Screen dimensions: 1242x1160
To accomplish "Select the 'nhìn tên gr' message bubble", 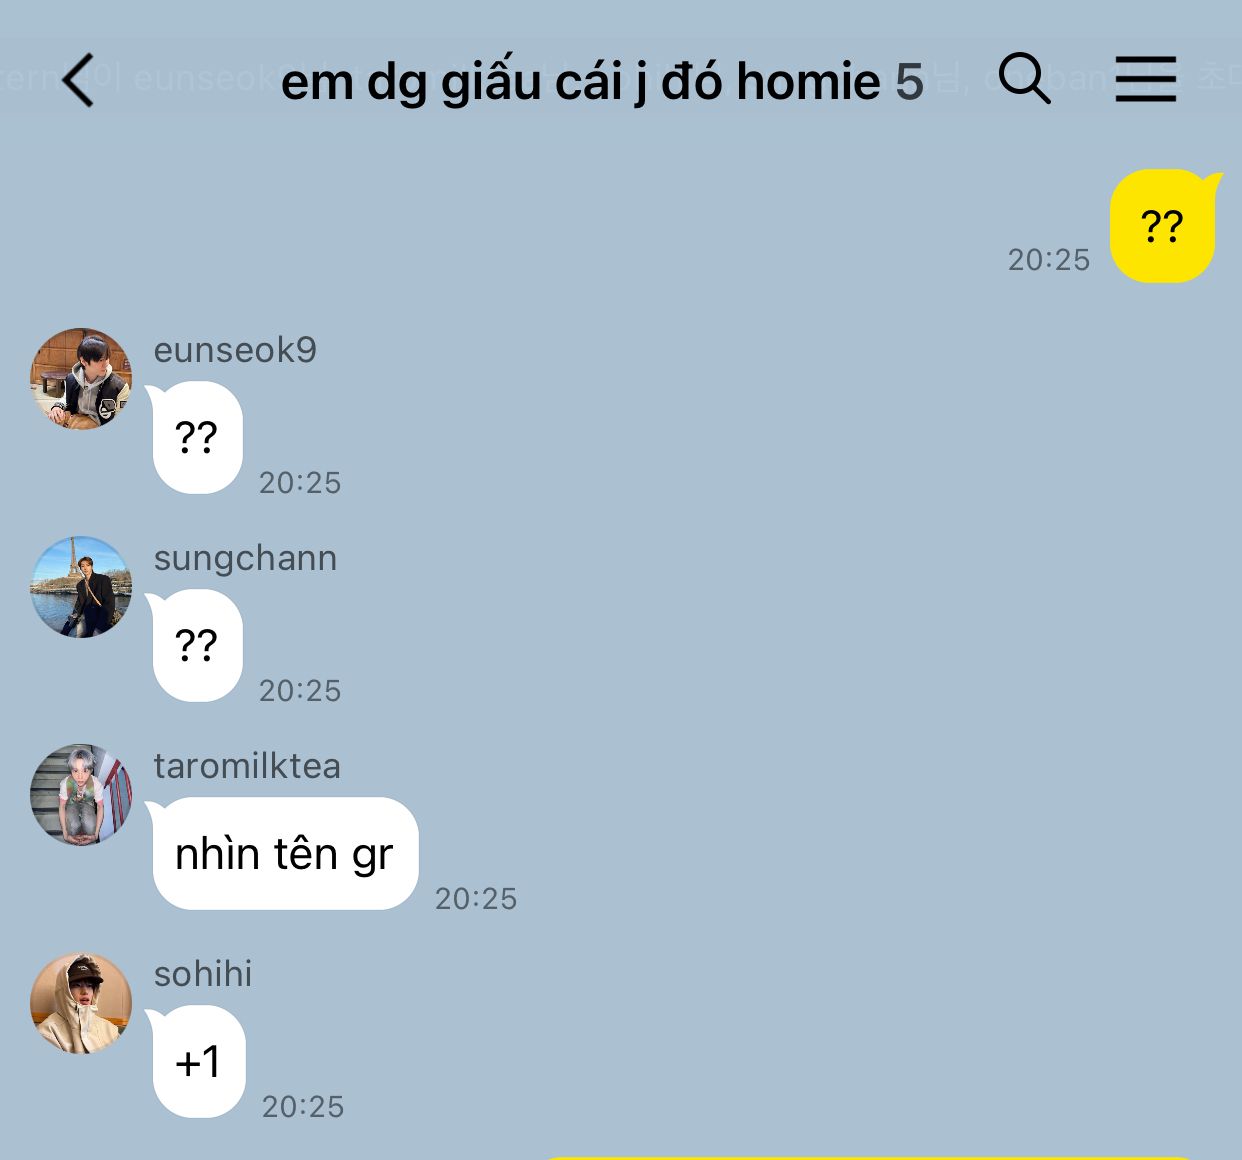I will (284, 853).
